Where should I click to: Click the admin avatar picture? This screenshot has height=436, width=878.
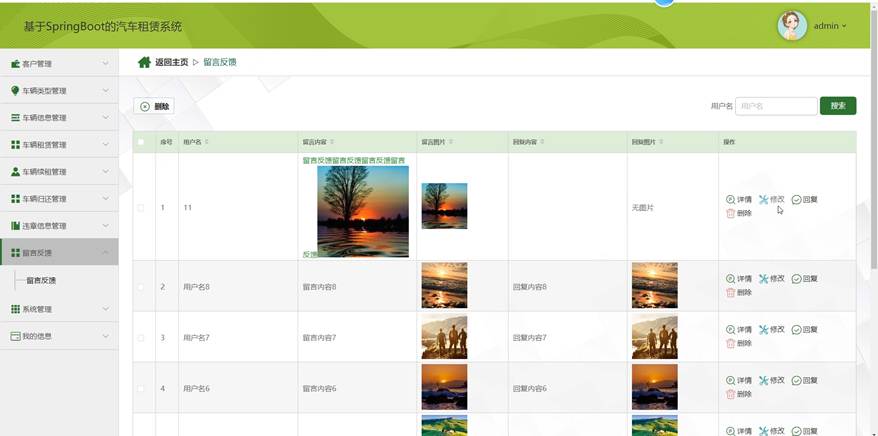click(x=792, y=26)
